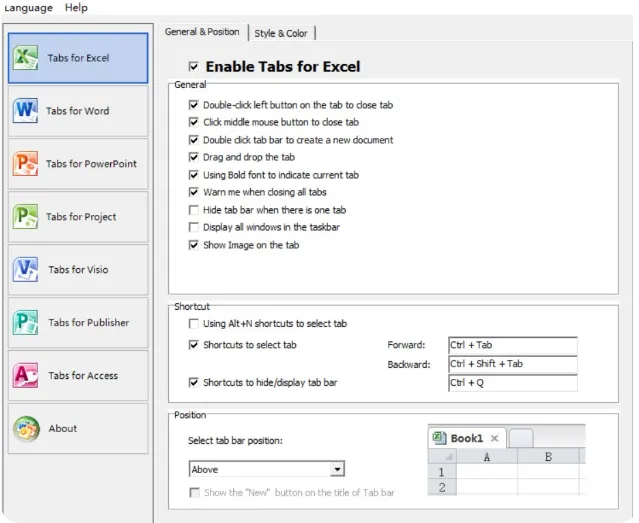Disable Drag and drop the tab
The width and height of the screenshot is (639, 523).
194,157
